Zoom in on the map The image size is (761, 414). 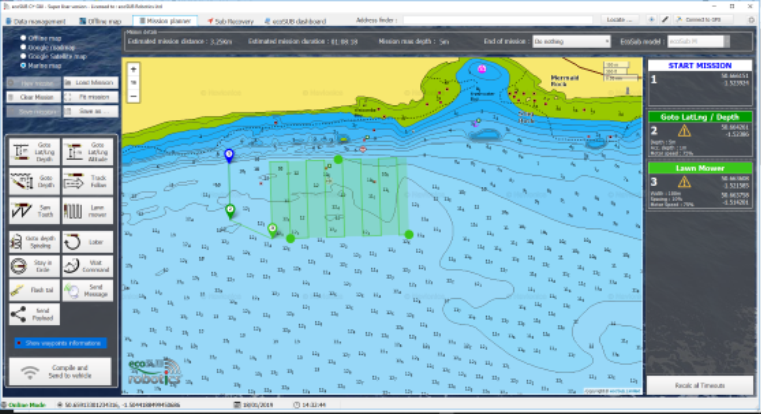click(134, 69)
